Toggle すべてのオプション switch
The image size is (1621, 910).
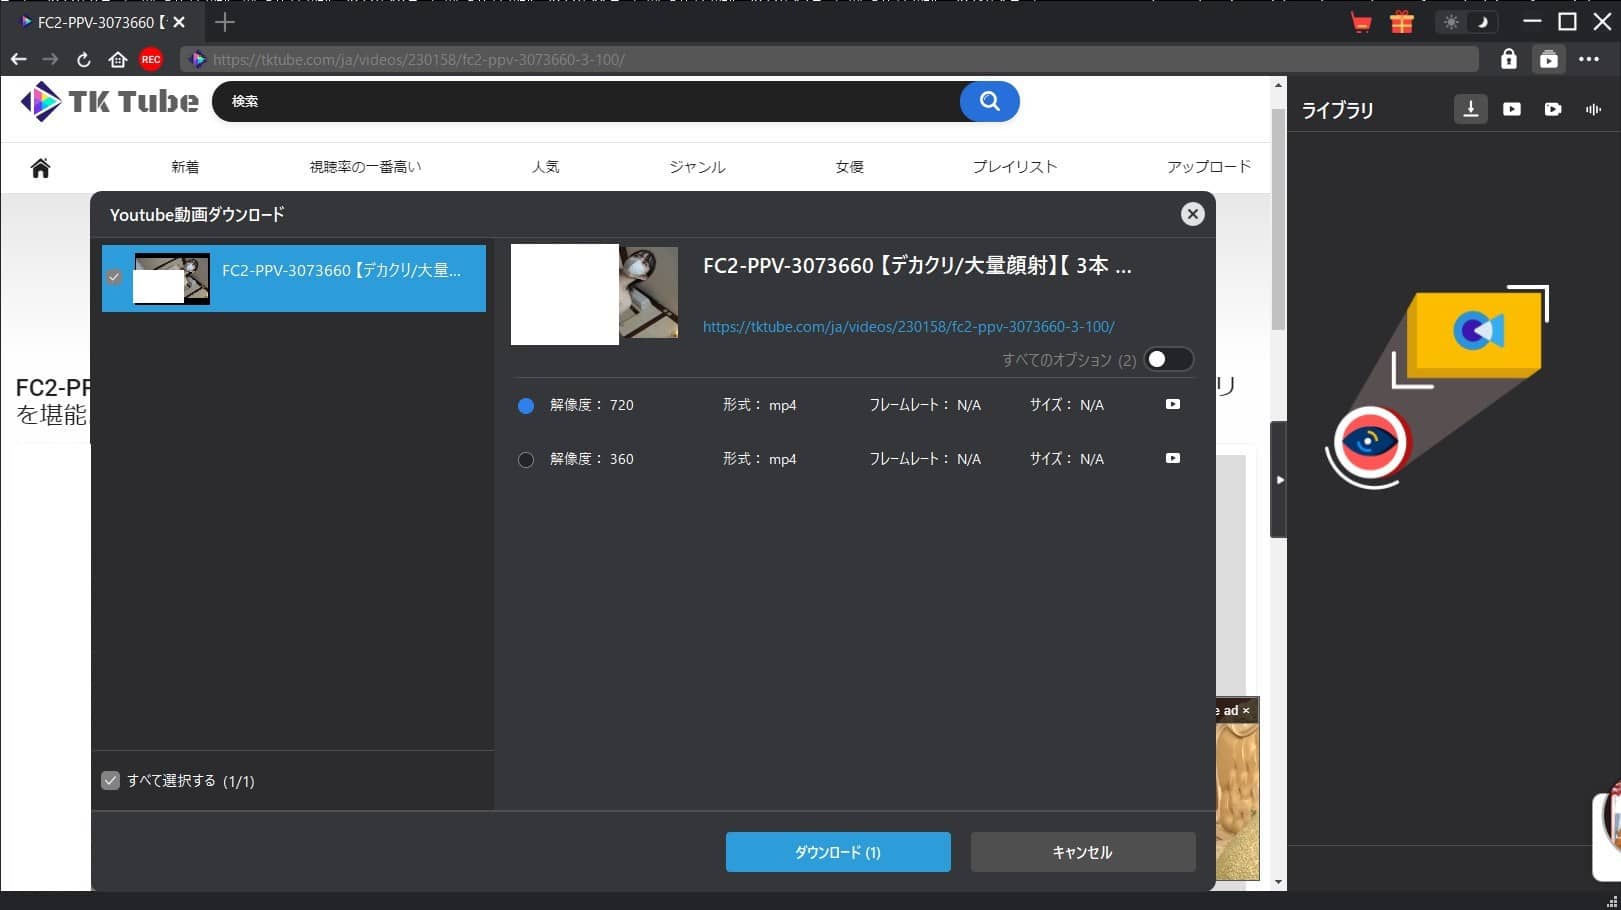coord(1168,359)
